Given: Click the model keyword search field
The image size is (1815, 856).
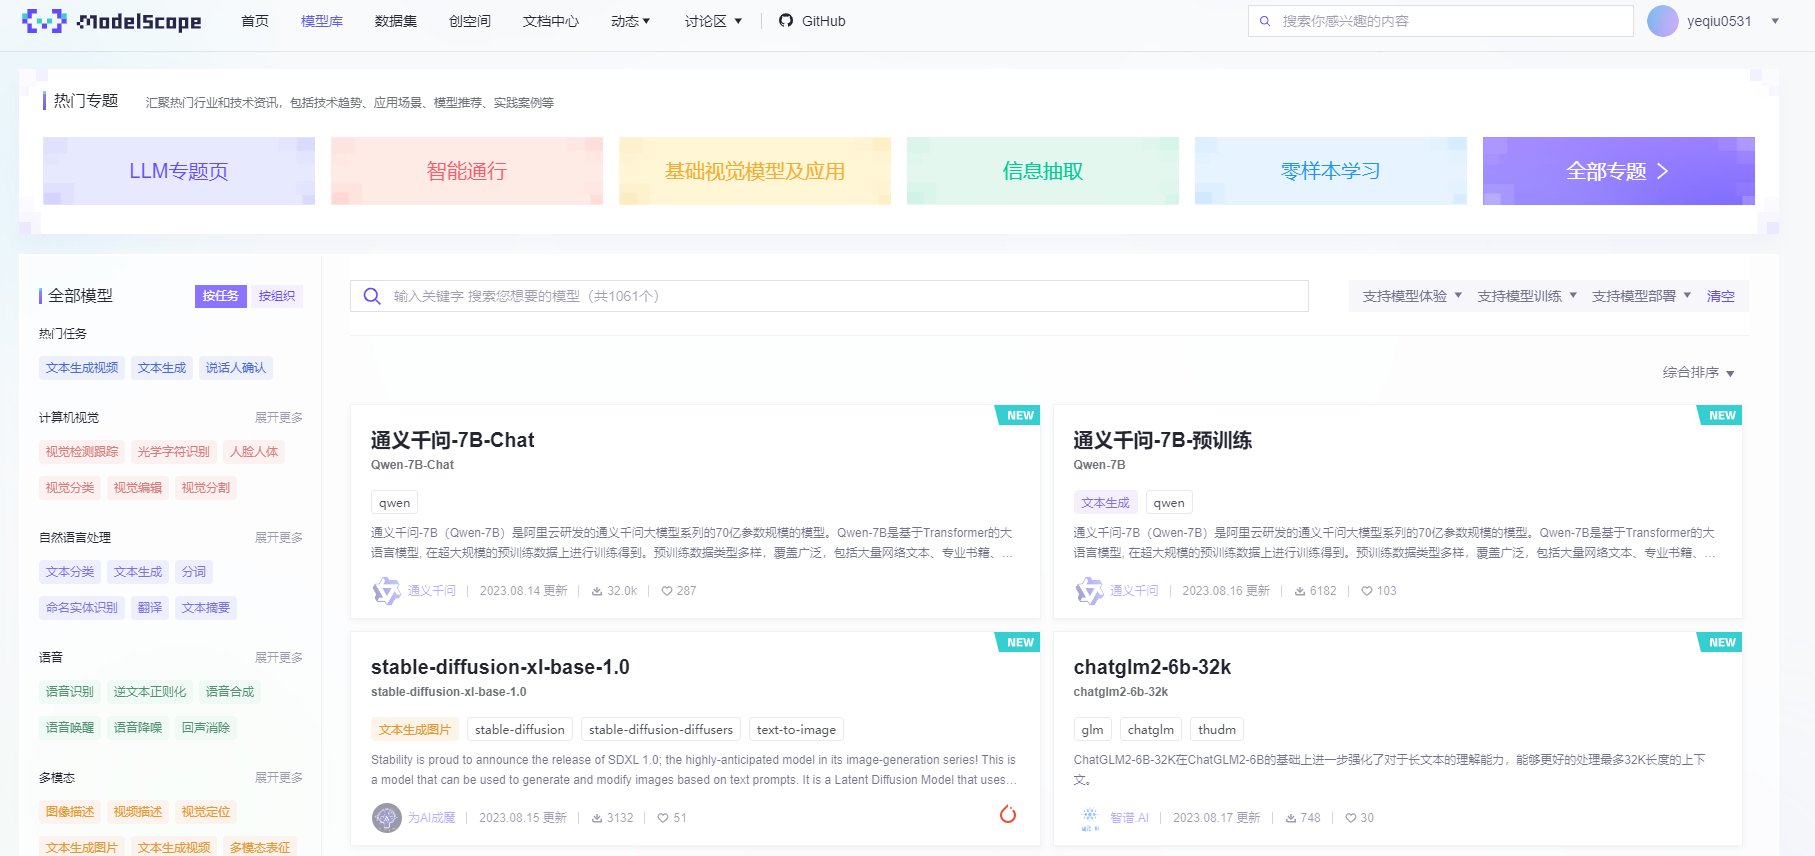Looking at the screenshot, I should tap(829, 296).
